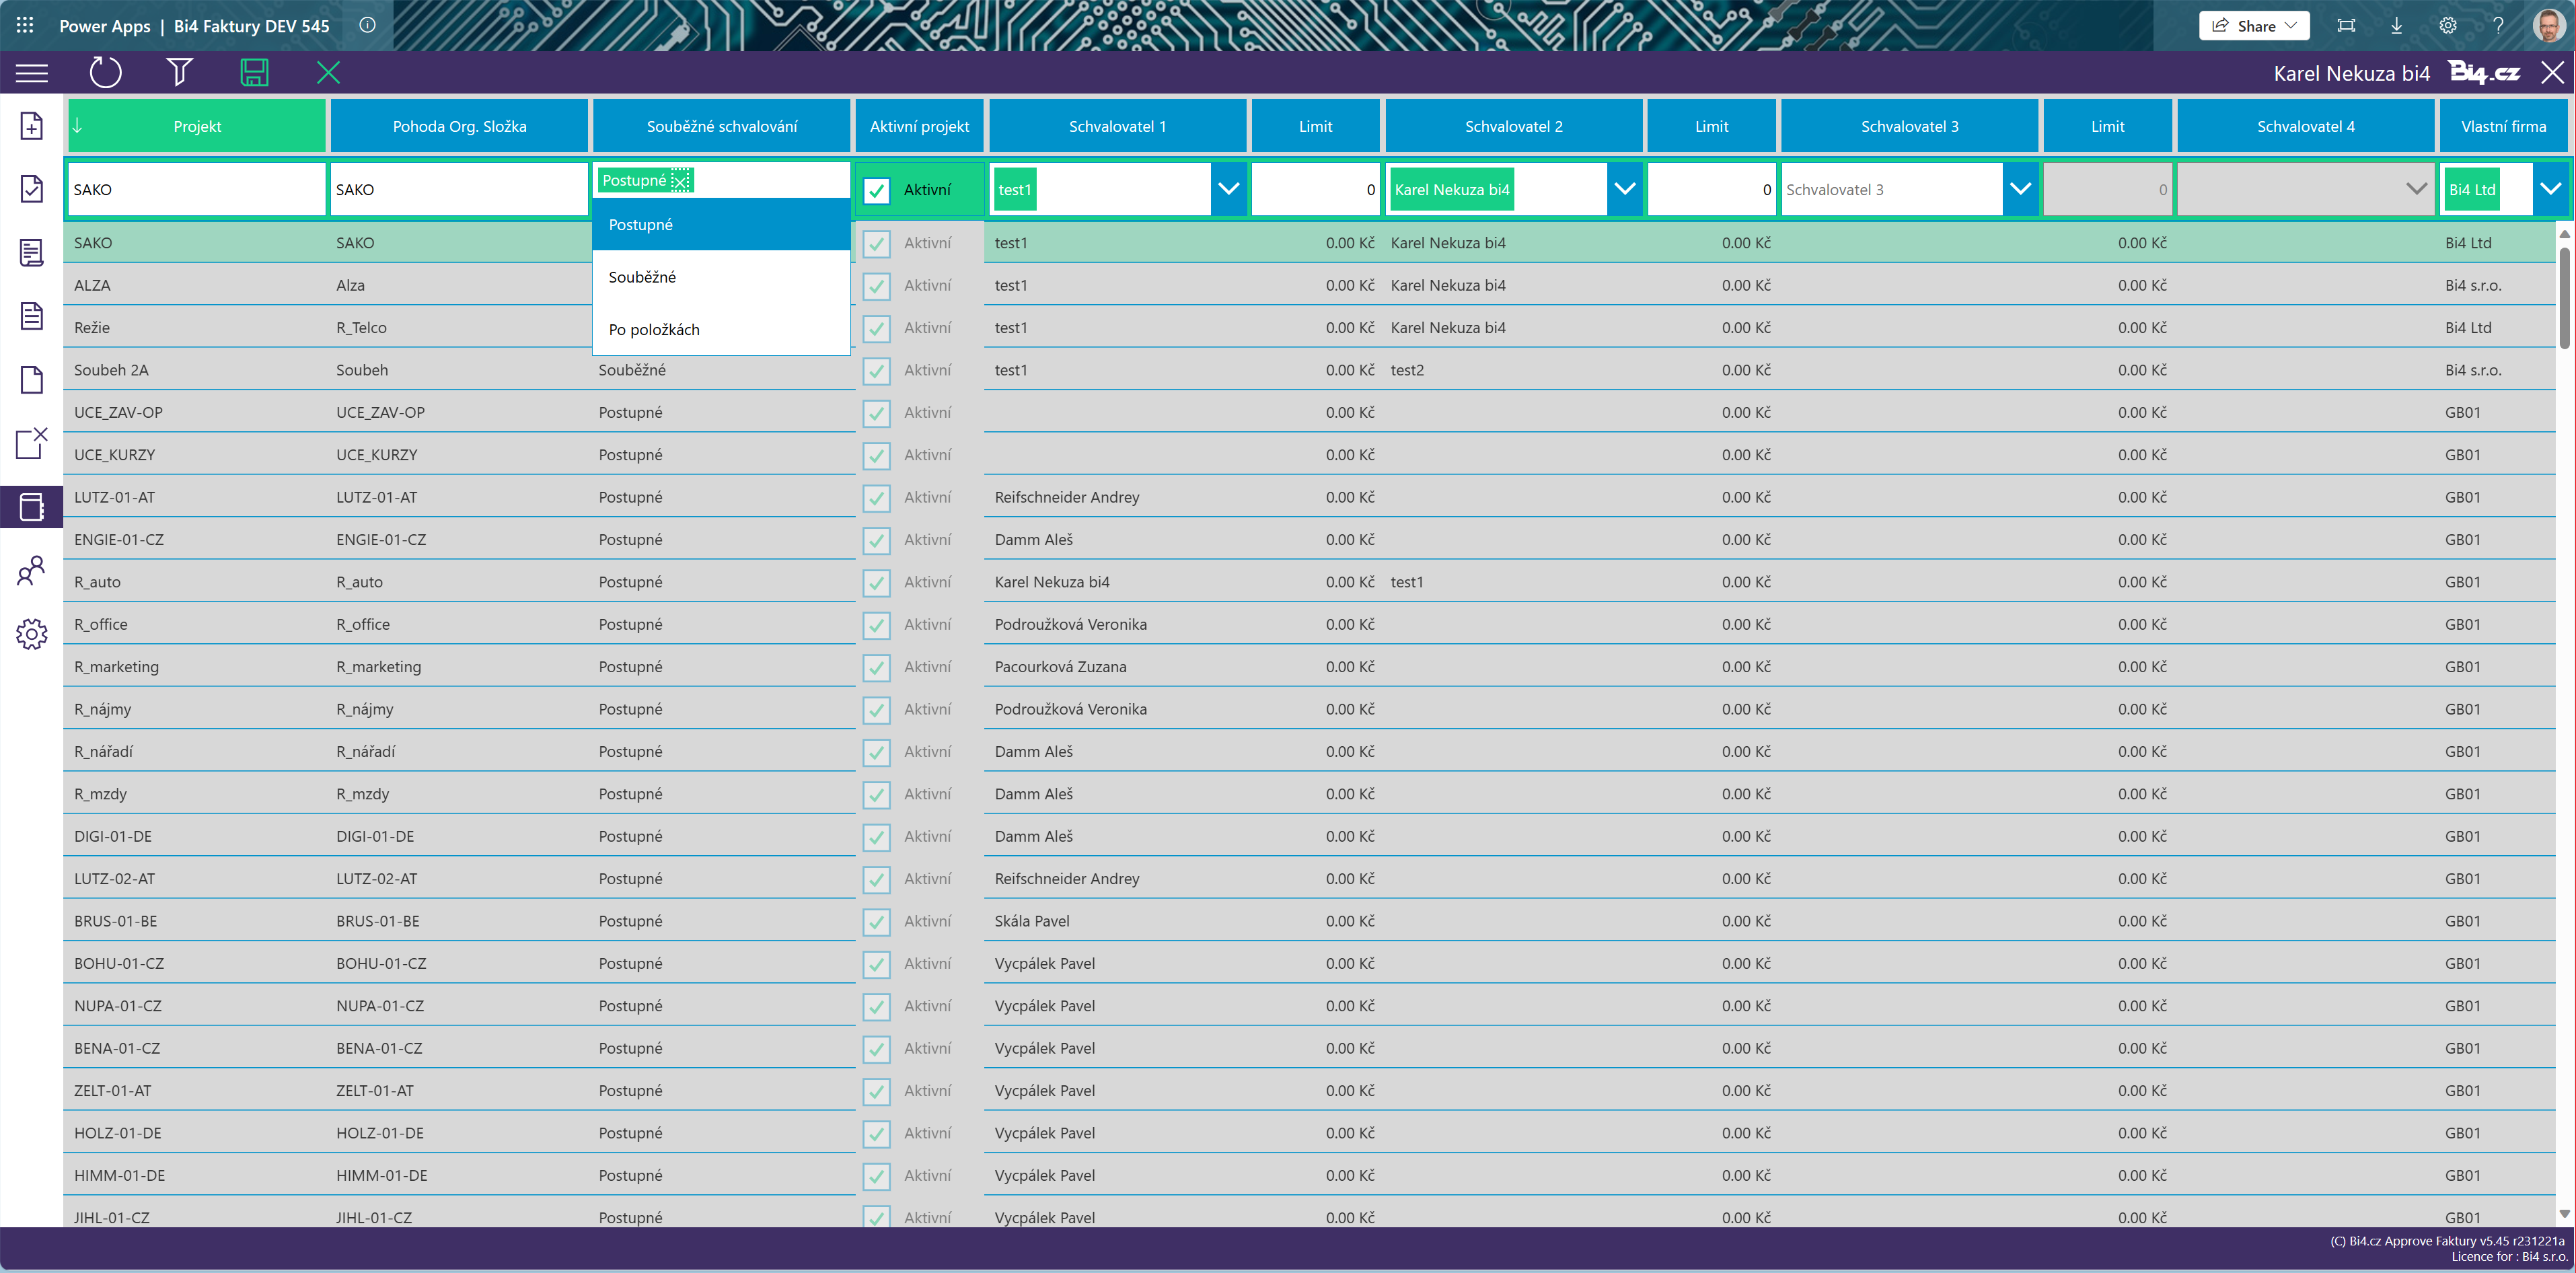This screenshot has width=2576, height=1273.
Task: Open the Vlastní firma dropdown showing Bi4 Ltd
Action: pyautogui.click(x=2550, y=189)
